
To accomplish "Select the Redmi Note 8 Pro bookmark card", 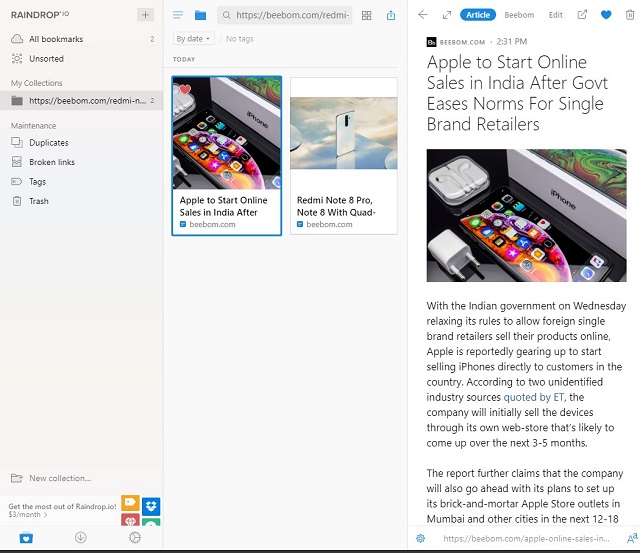I will [x=344, y=156].
